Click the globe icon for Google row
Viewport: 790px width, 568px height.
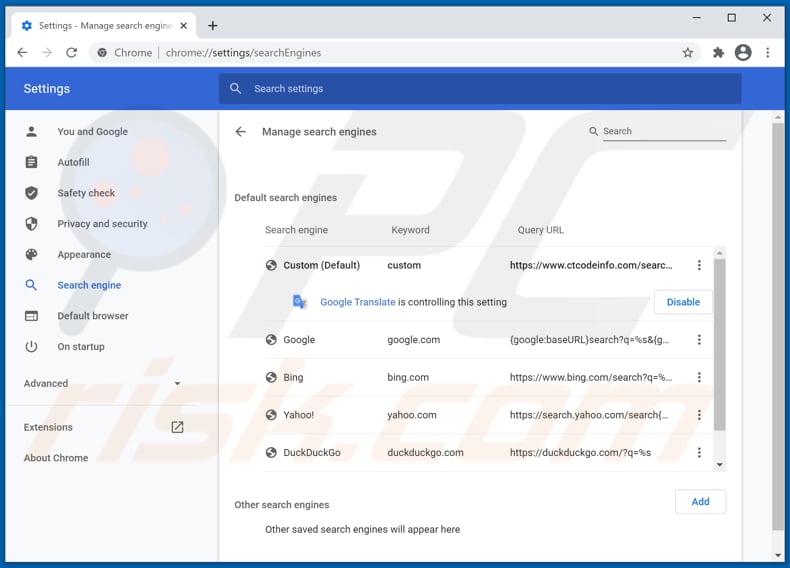[271, 340]
